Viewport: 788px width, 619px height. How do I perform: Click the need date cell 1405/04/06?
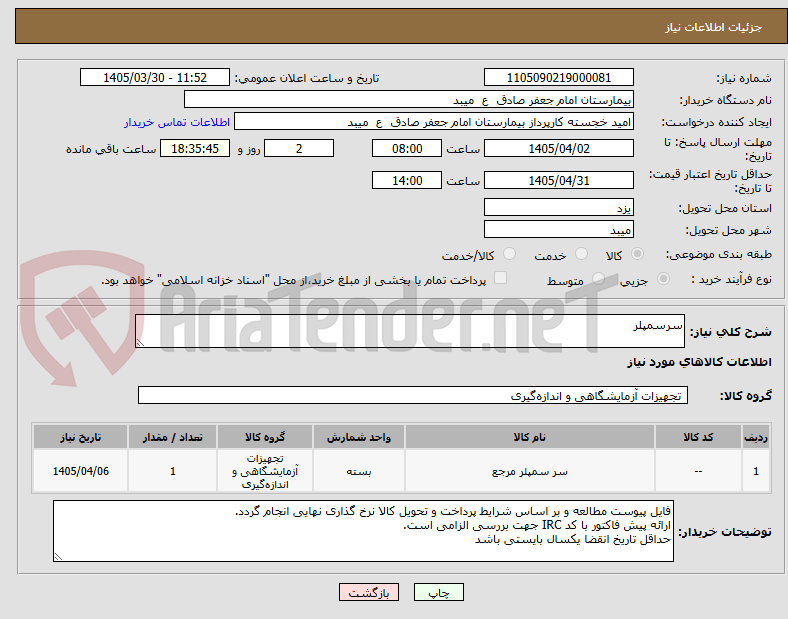coord(80,471)
